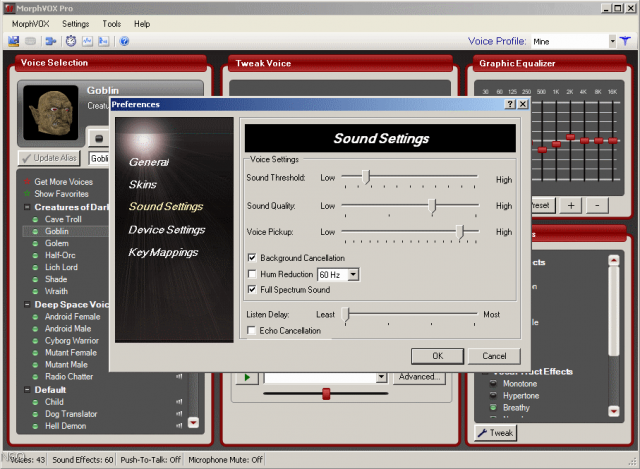
Task: Click the Sound Quality slider handle
Action: click(432, 206)
